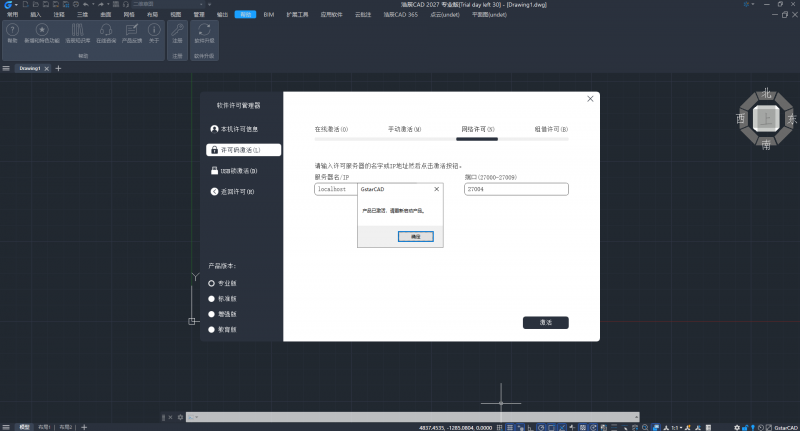Viewport: 800px width, 431px height.
Task: Expand Undo history dropdown arrow
Action: (x=93, y=5)
